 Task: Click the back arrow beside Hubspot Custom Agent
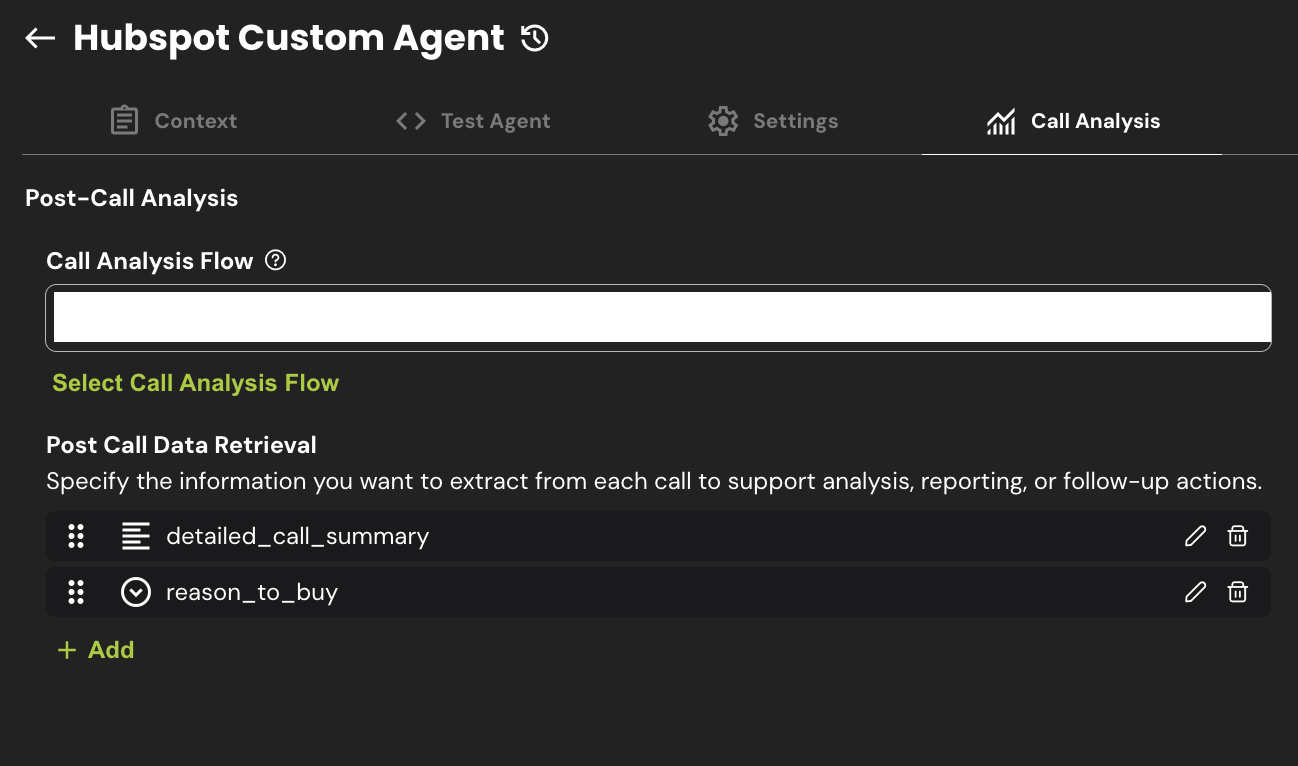[x=40, y=39]
